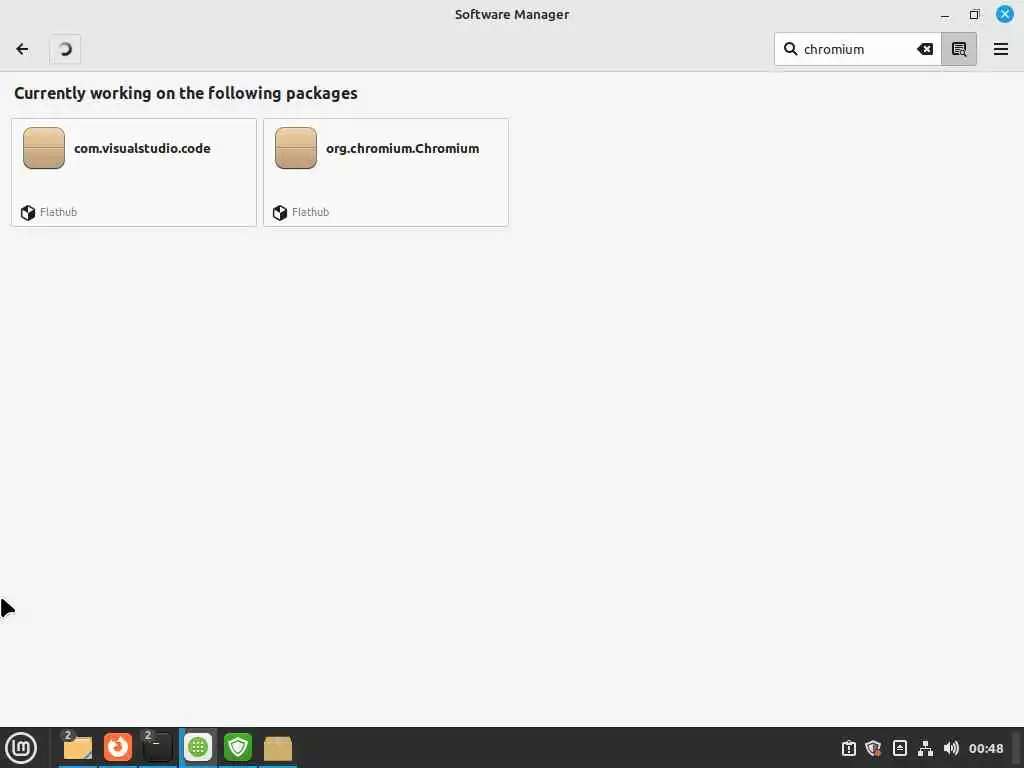The image size is (1024, 768).
Task: Minimize the Software Manager window
Action: click(x=944, y=14)
